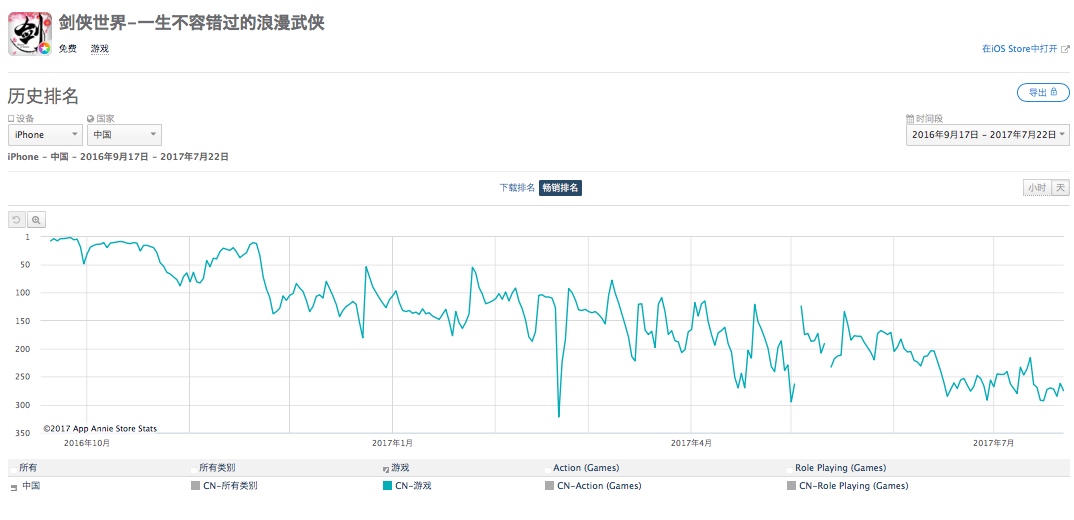Click the device icon beside 设备 label
The height and width of the screenshot is (520, 1074).
pos(11,118)
